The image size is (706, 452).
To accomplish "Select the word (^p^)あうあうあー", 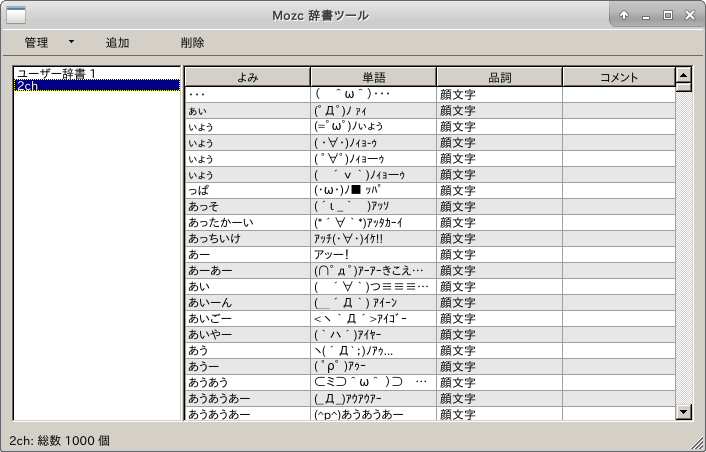I will [373, 414].
